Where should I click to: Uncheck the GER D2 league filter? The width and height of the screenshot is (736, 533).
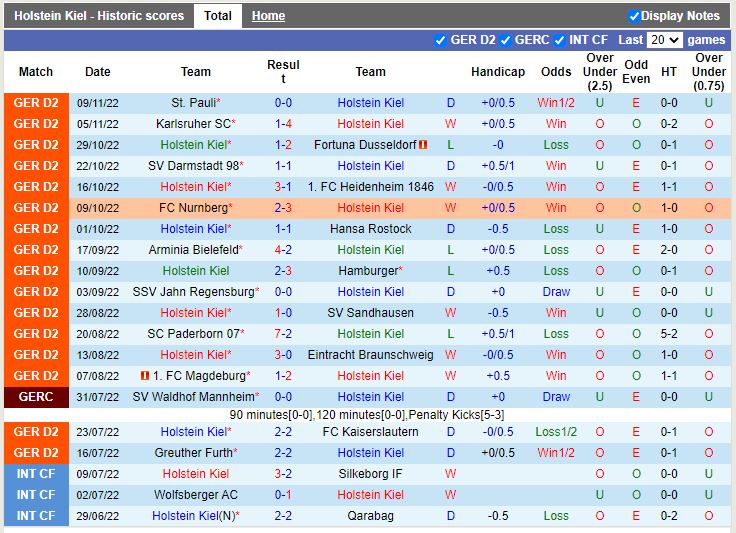[x=440, y=40]
